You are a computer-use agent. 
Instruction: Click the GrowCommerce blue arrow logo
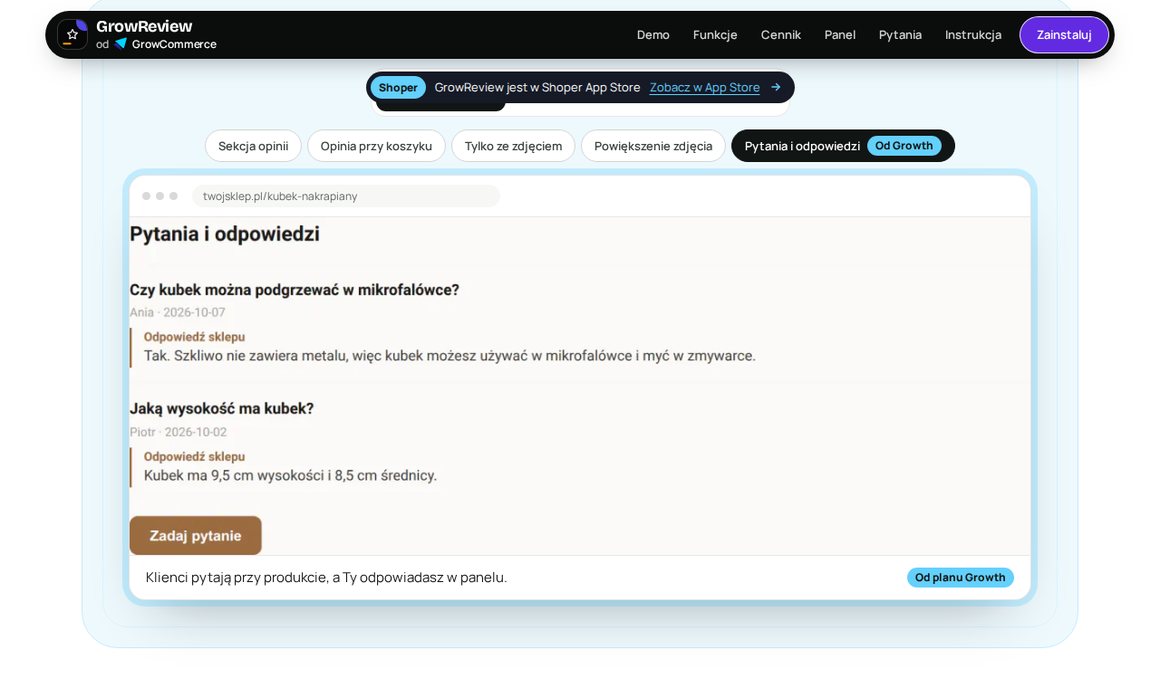pyautogui.click(x=121, y=44)
